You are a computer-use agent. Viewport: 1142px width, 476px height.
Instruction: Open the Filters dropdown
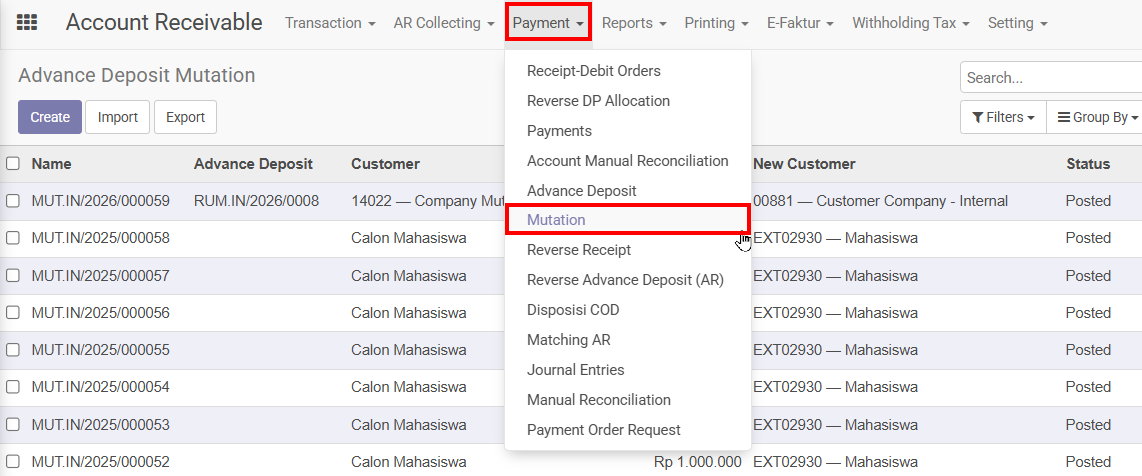tap(1003, 117)
